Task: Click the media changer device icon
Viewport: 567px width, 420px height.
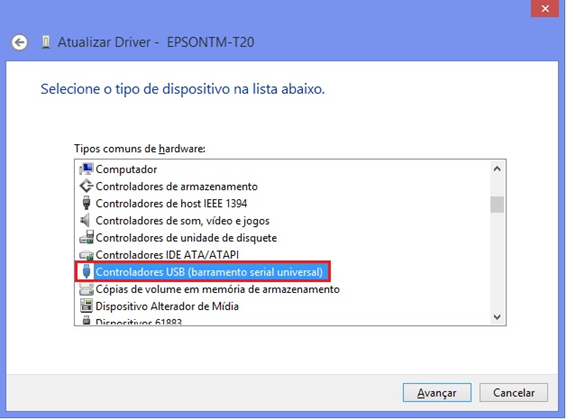Action: click(x=86, y=306)
